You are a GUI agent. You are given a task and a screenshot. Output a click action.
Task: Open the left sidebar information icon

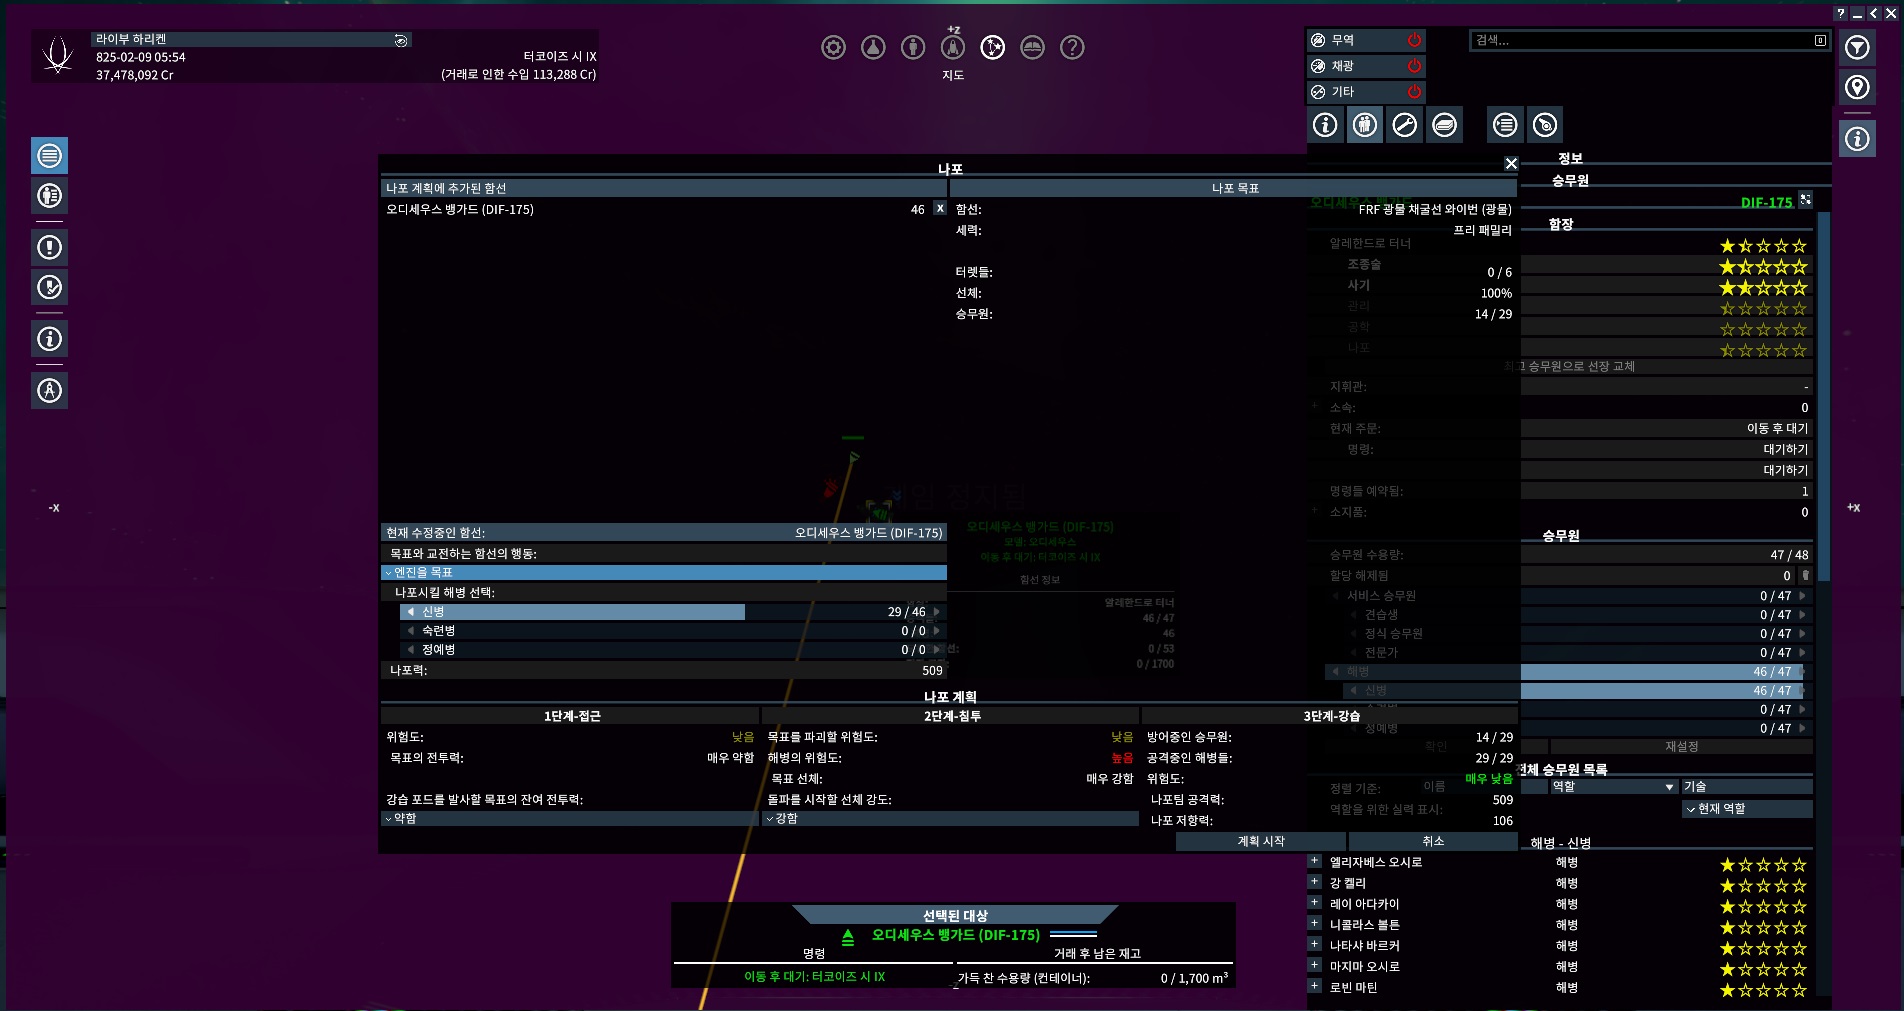(x=50, y=339)
